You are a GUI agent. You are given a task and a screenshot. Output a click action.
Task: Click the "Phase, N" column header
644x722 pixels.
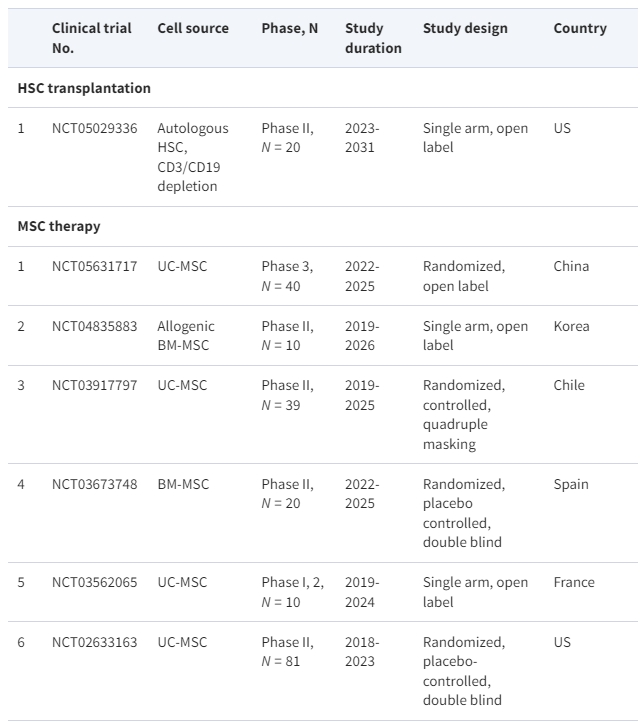pos(290,28)
